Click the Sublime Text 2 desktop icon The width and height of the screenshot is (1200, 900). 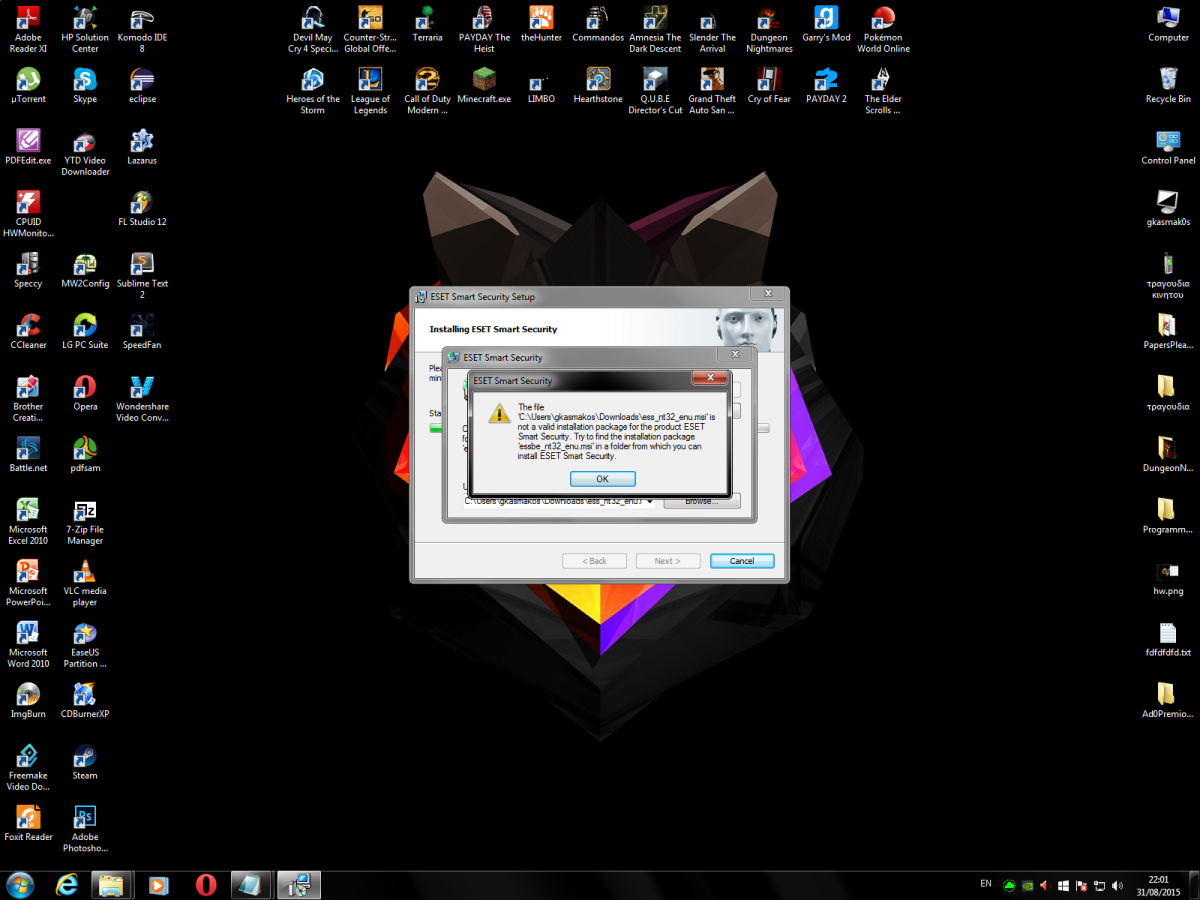(142, 265)
